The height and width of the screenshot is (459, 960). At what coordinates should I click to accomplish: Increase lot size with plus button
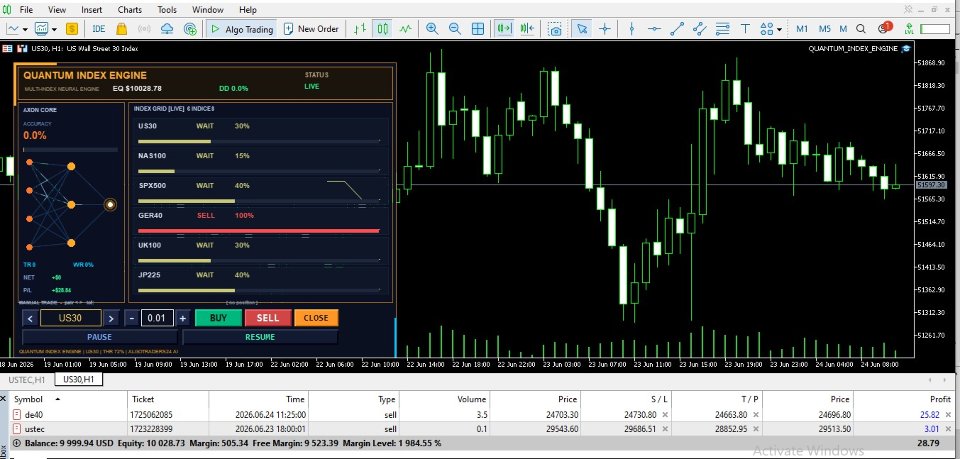tap(182, 318)
